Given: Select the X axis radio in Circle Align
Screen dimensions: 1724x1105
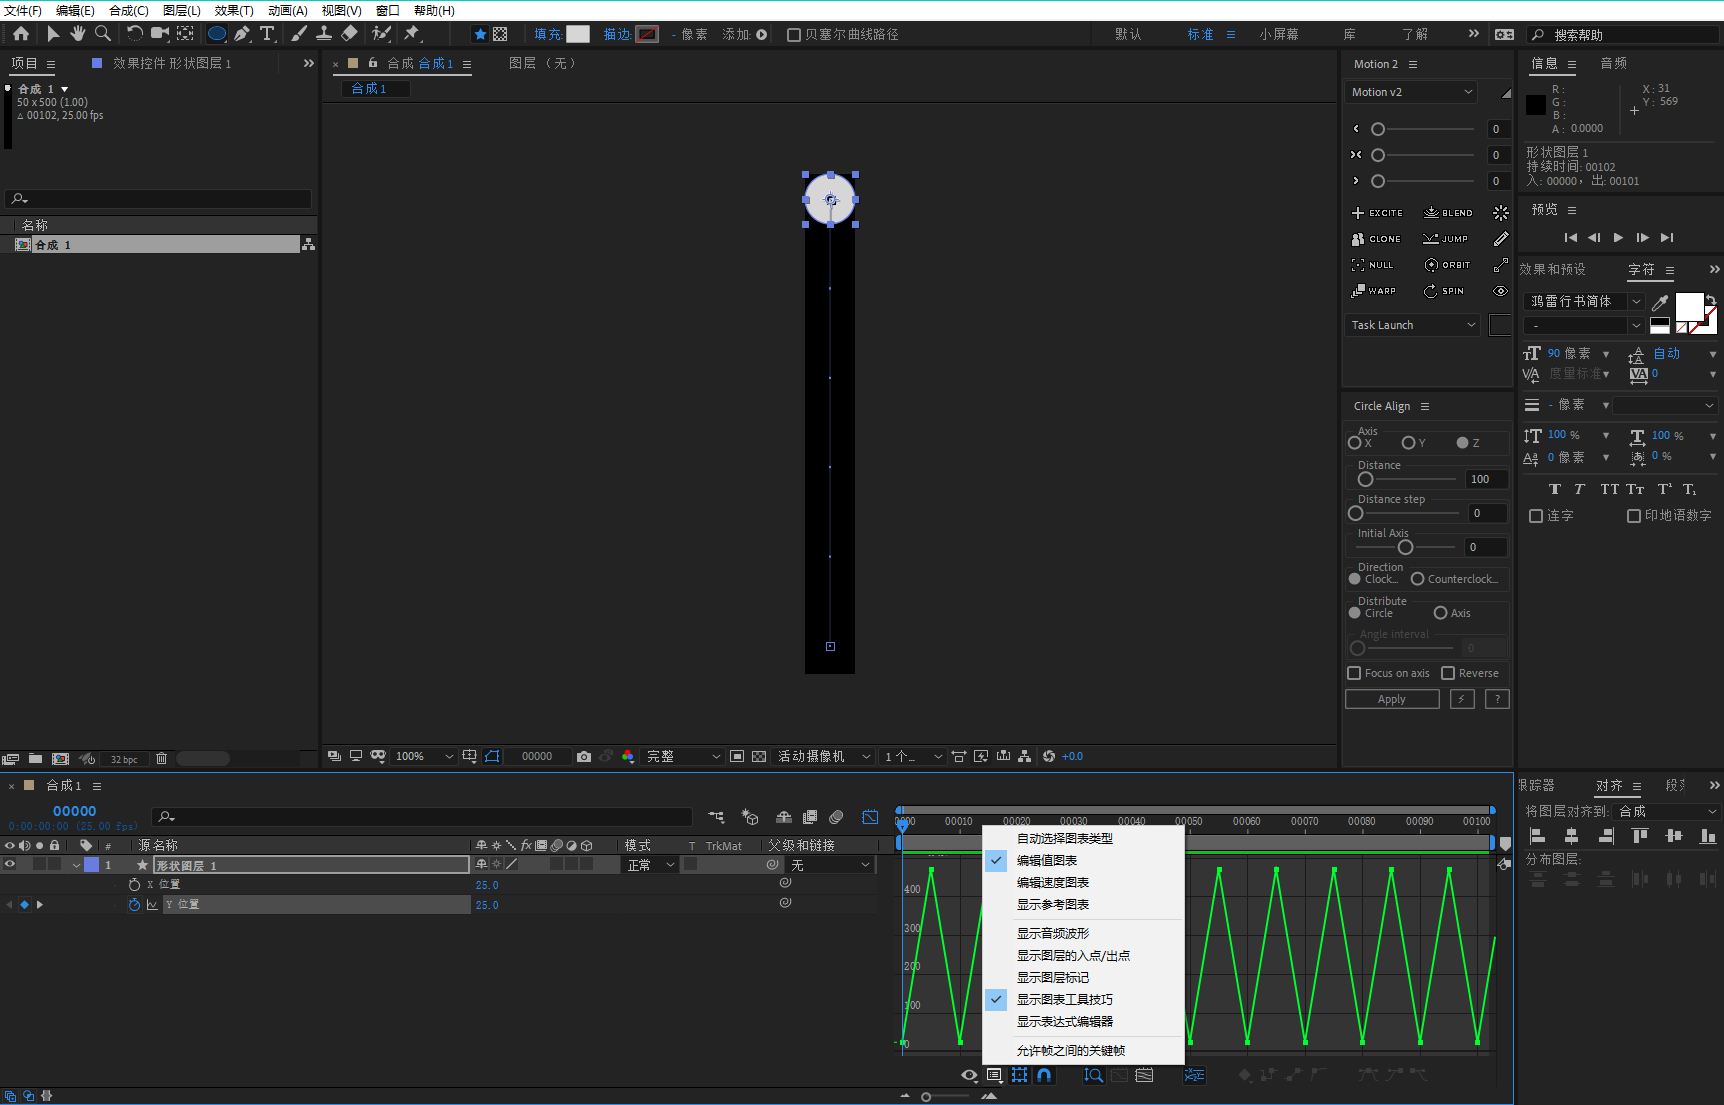Looking at the screenshot, I should coord(1354,443).
